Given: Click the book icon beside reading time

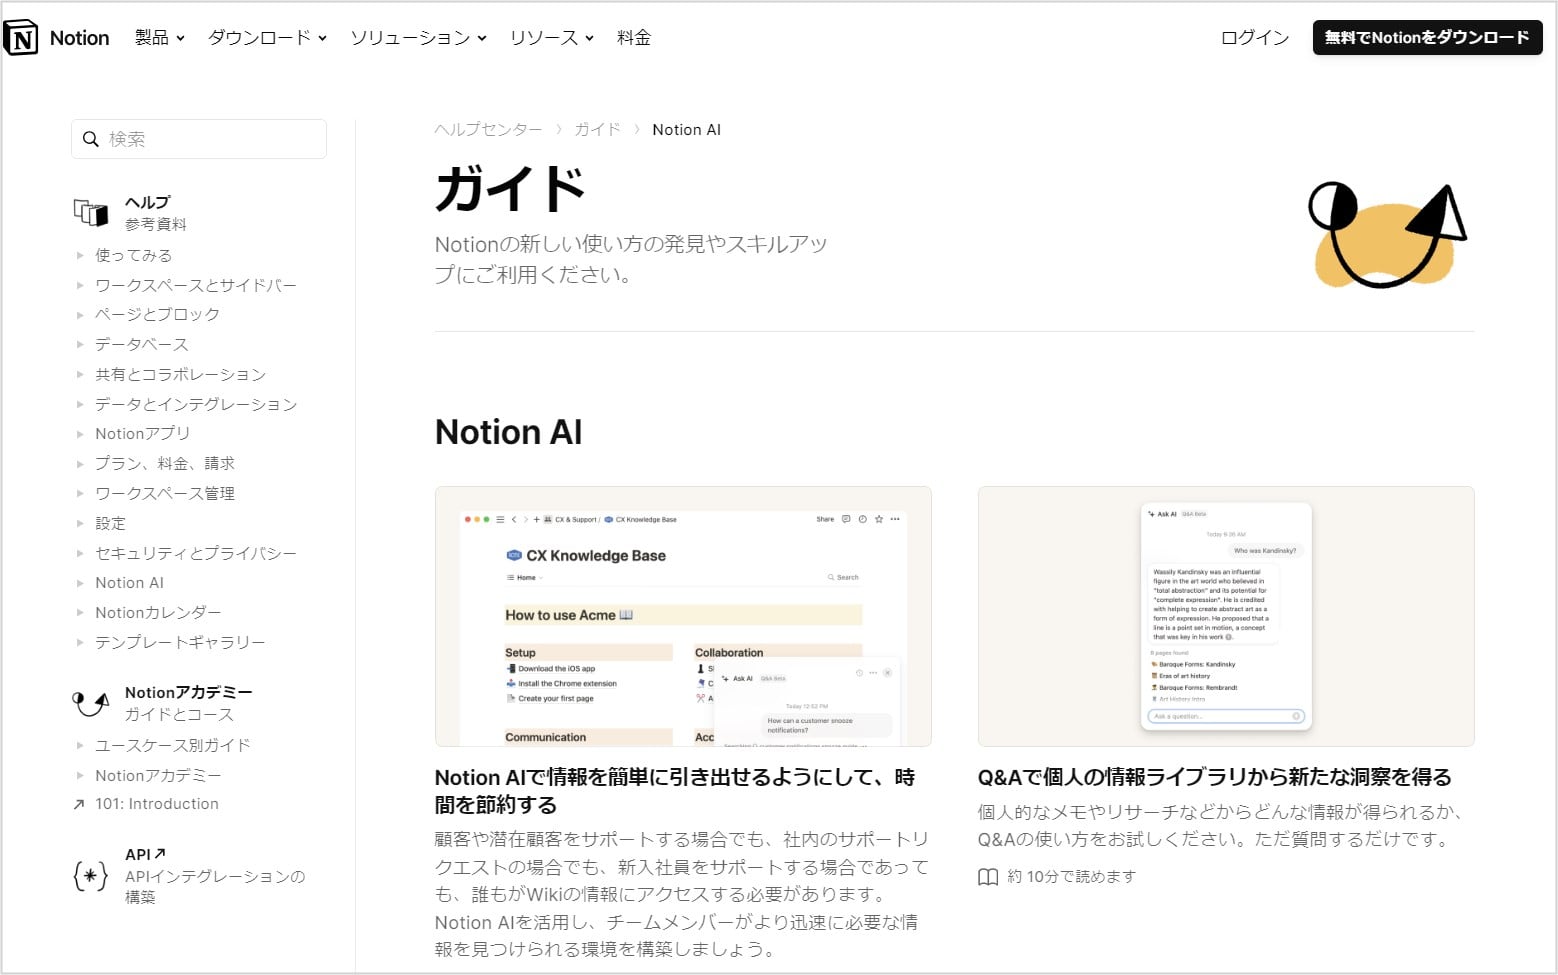Looking at the screenshot, I should [988, 877].
